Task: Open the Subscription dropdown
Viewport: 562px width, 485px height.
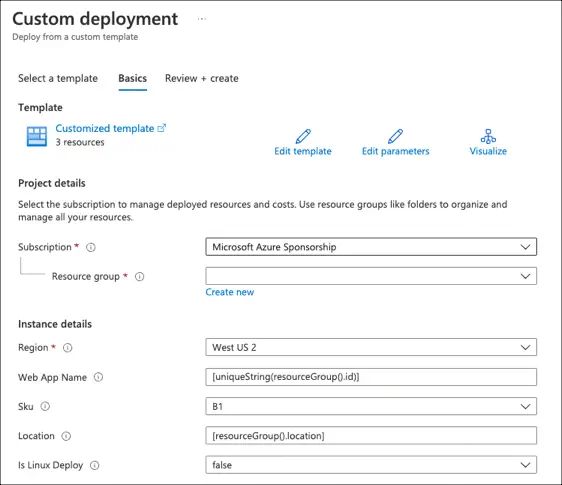Action: (371, 247)
